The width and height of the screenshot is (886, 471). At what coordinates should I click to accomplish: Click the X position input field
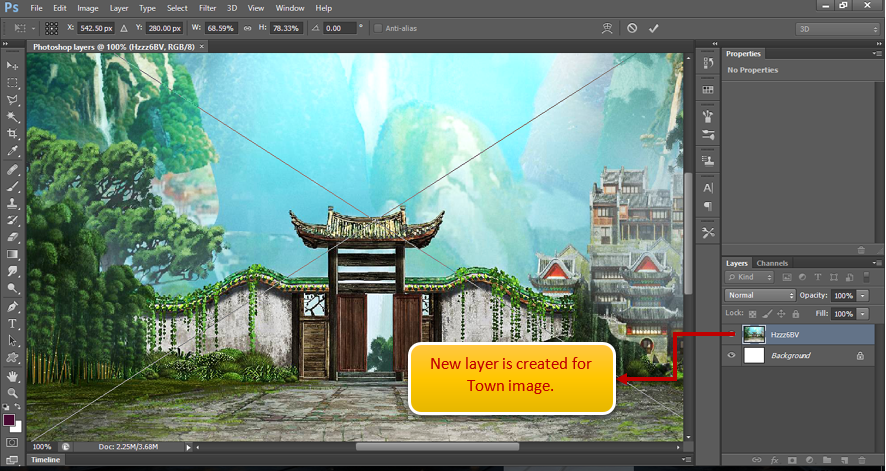[x=96, y=28]
